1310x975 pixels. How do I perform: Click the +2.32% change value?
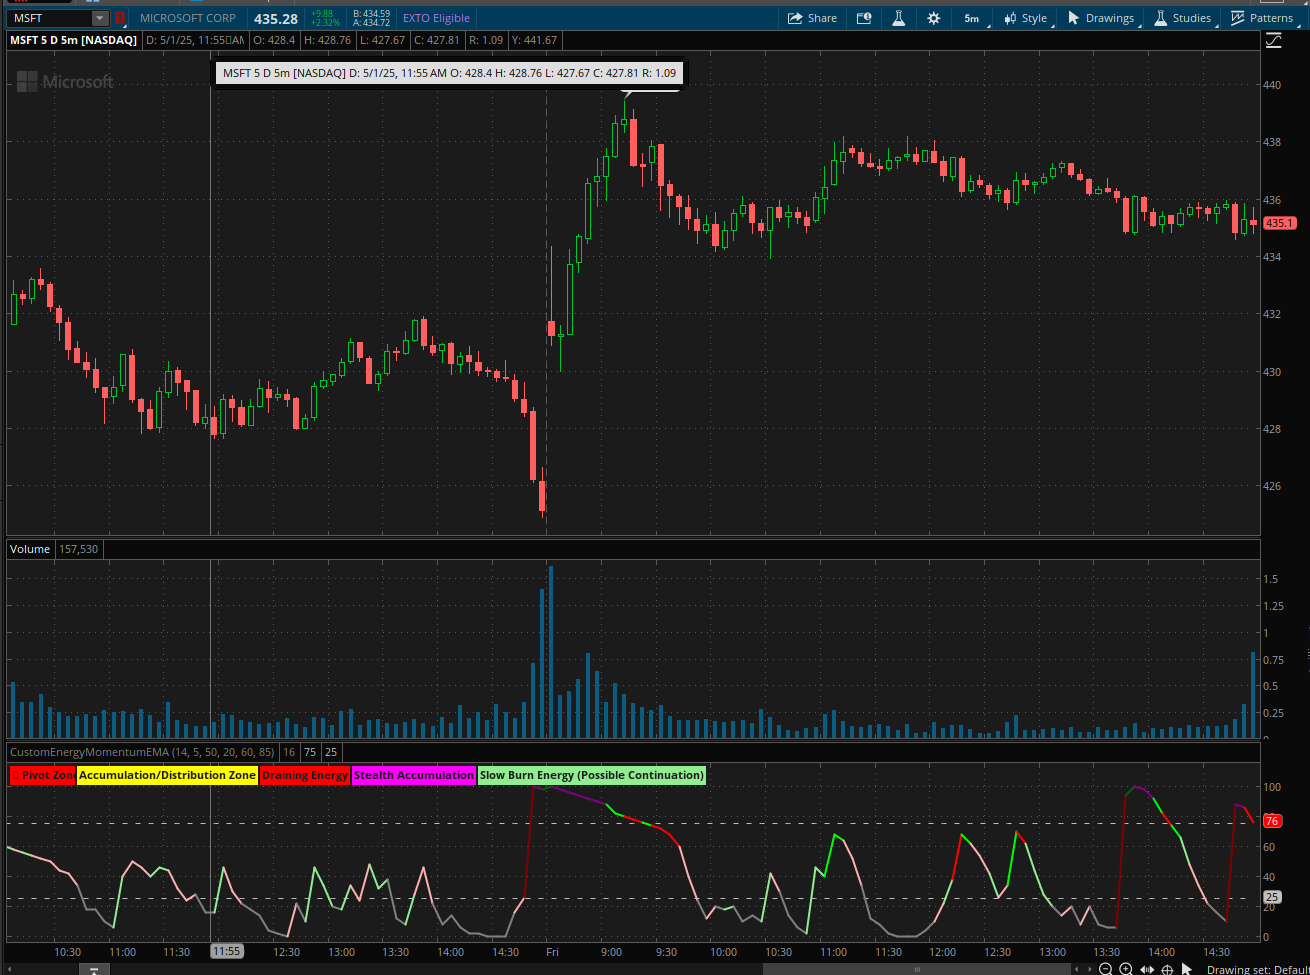coord(325,23)
